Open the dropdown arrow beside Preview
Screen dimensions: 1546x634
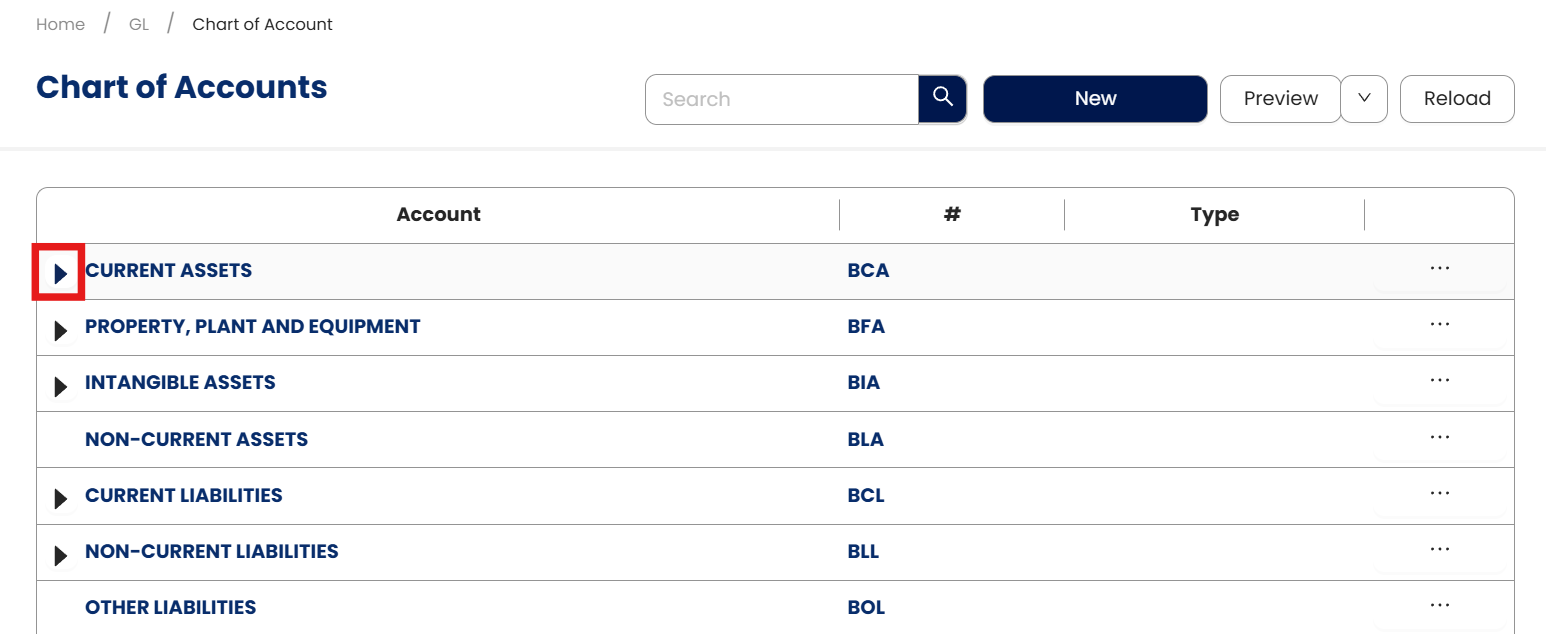1363,98
